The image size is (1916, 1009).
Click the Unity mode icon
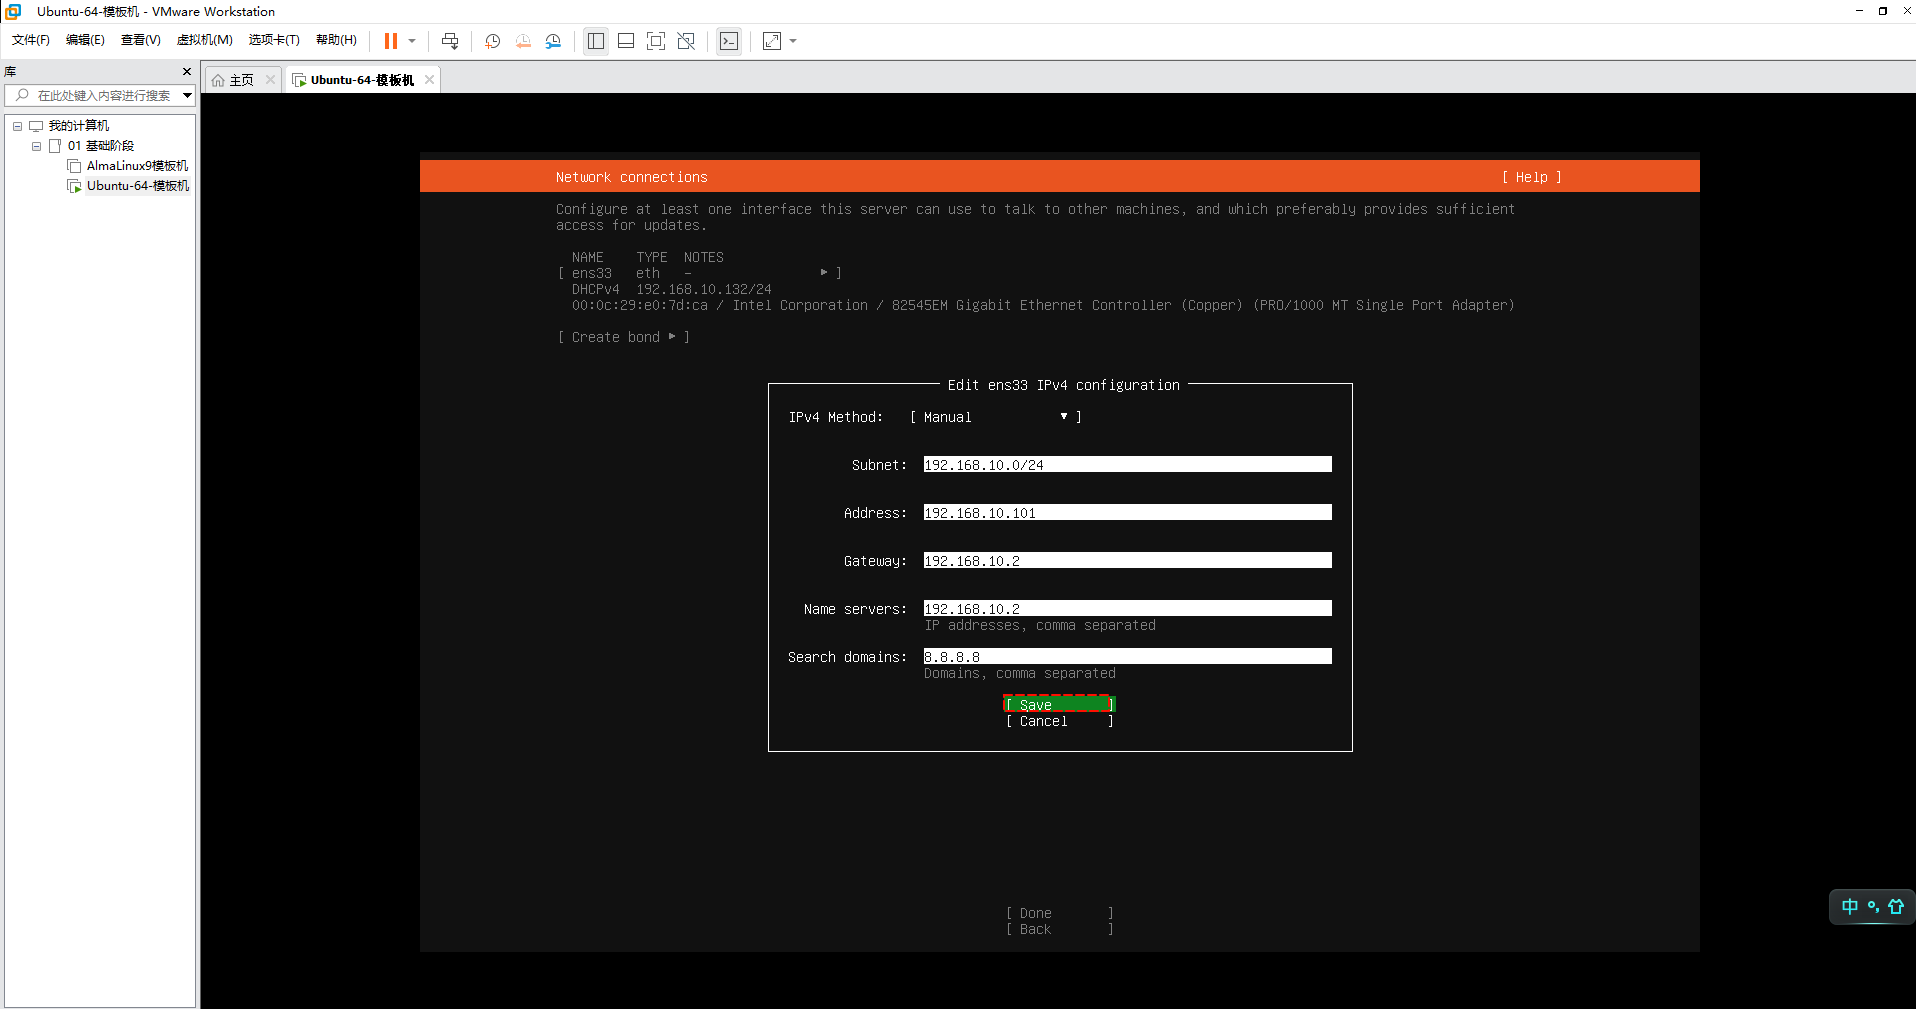pos(686,41)
